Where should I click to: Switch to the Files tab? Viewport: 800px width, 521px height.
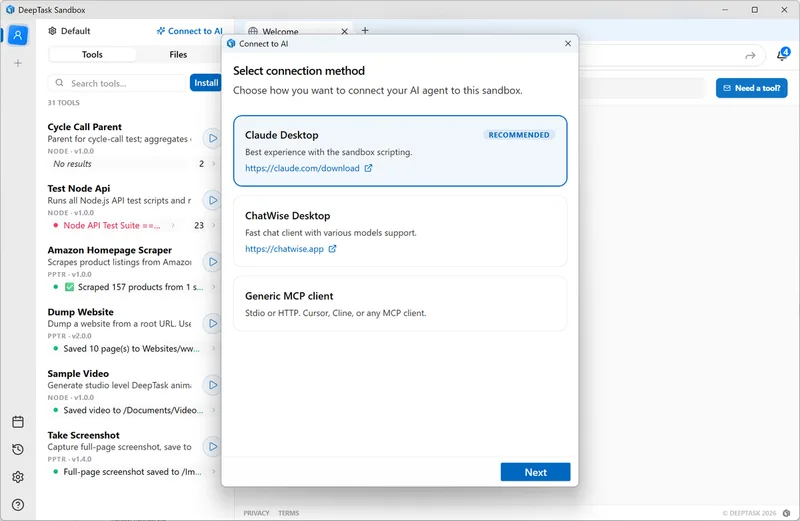click(x=178, y=55)
